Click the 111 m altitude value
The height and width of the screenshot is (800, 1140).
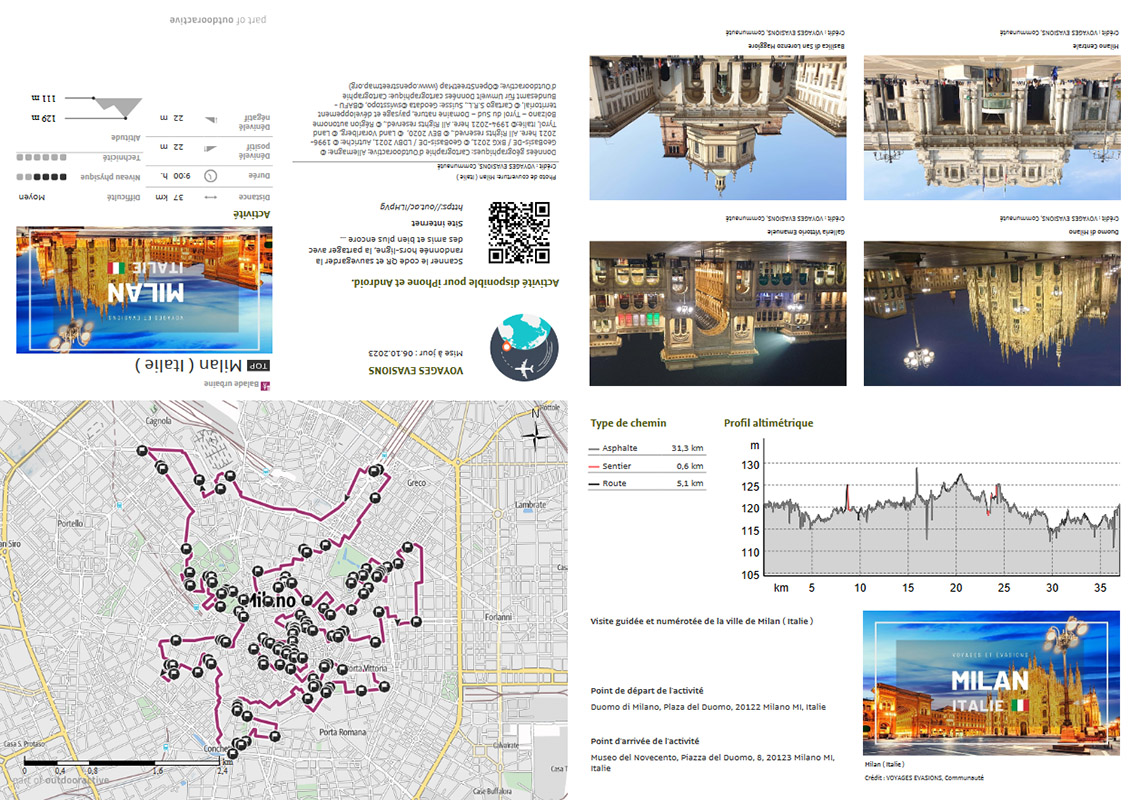[x=44, y=97]
